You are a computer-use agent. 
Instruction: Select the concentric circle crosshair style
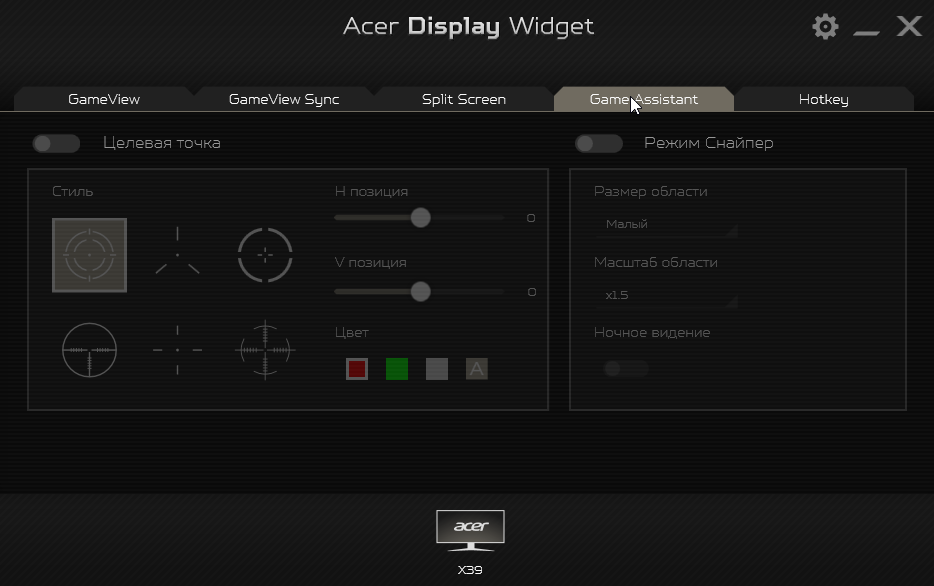pyautogui.click(x=89, y=255)
